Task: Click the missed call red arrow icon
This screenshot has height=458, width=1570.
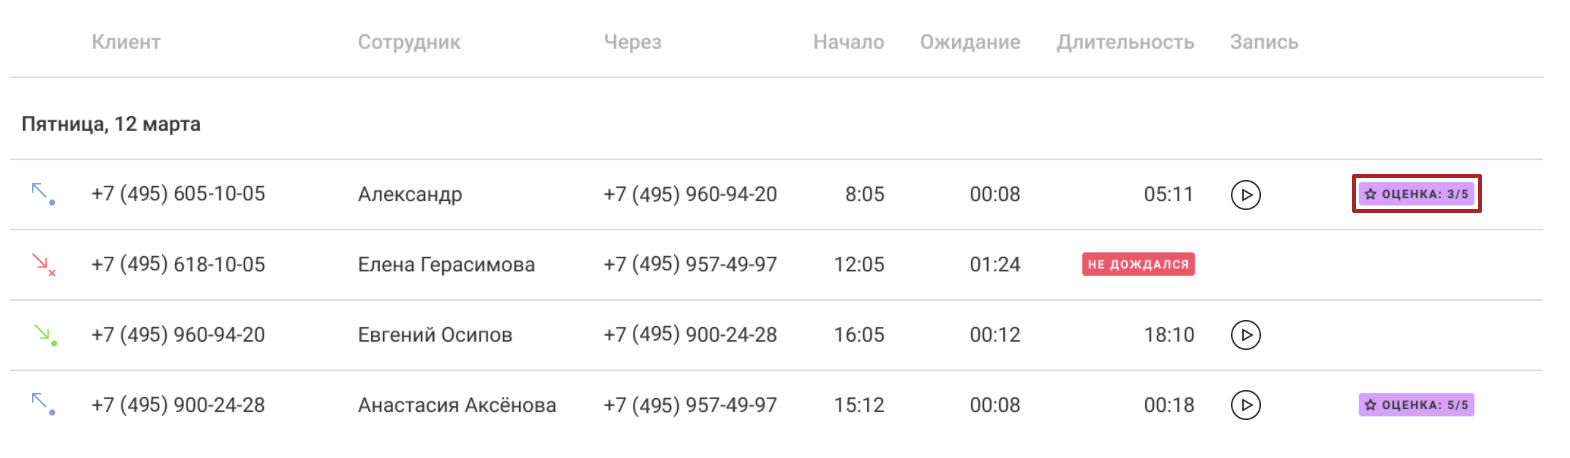Action: [43, 264]
